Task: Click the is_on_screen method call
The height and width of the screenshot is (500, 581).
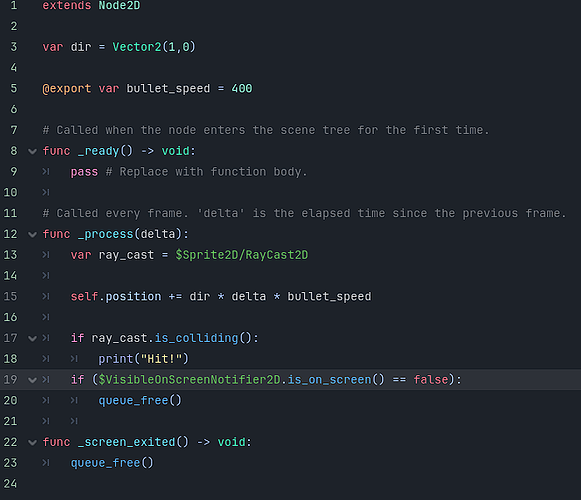Action: tap(329, 380)
